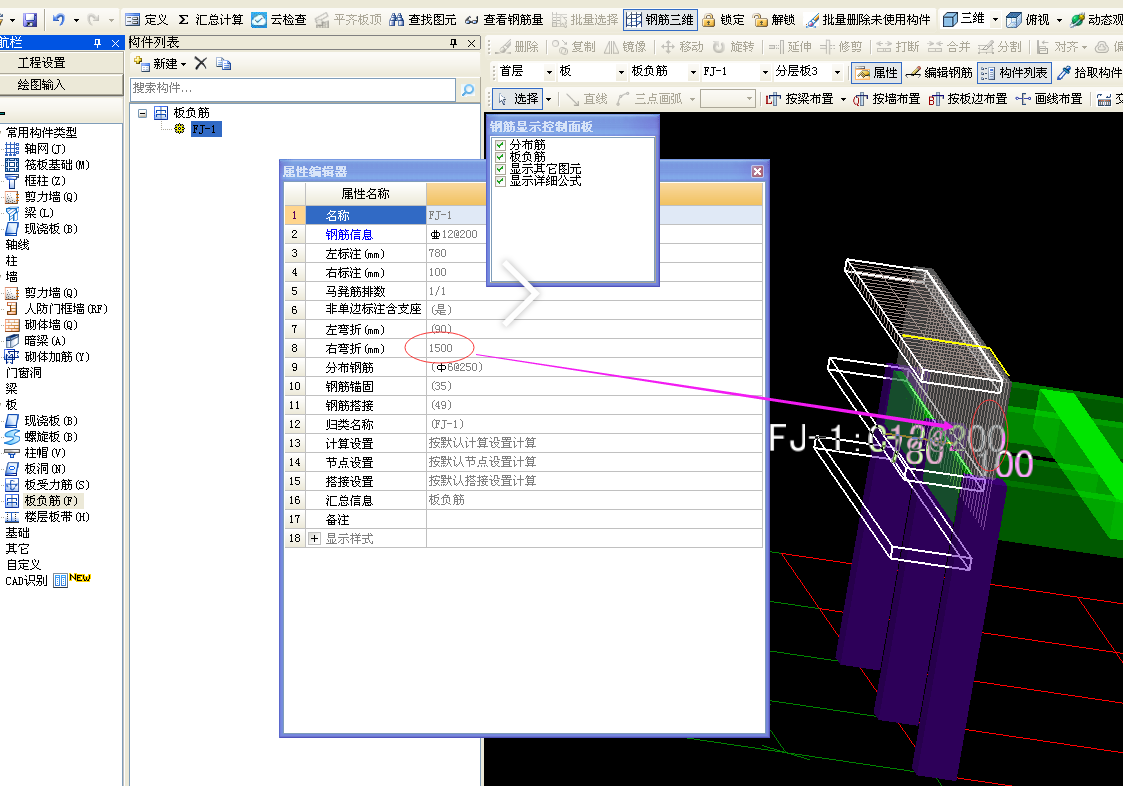The image size is (1123, 786).
Task: Close the 属性编辑器 dialog
Action: (757, 171)
